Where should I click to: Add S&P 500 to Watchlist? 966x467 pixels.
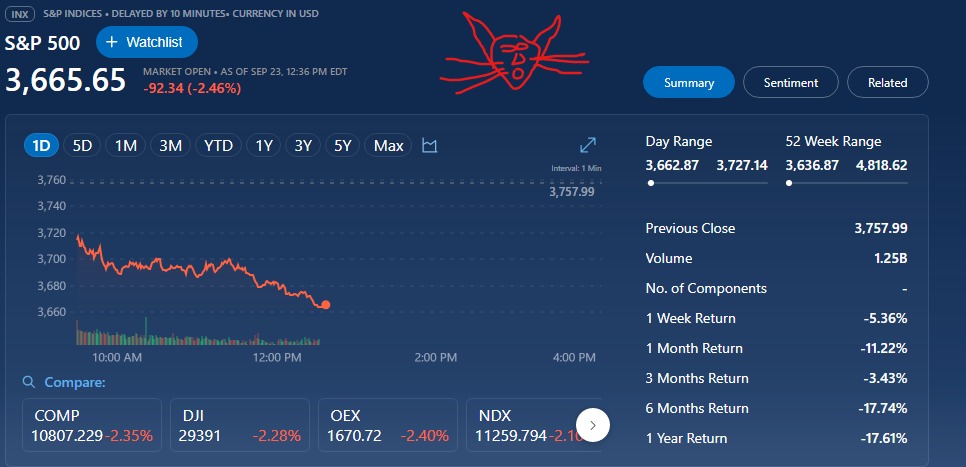[x=147, y=42]
